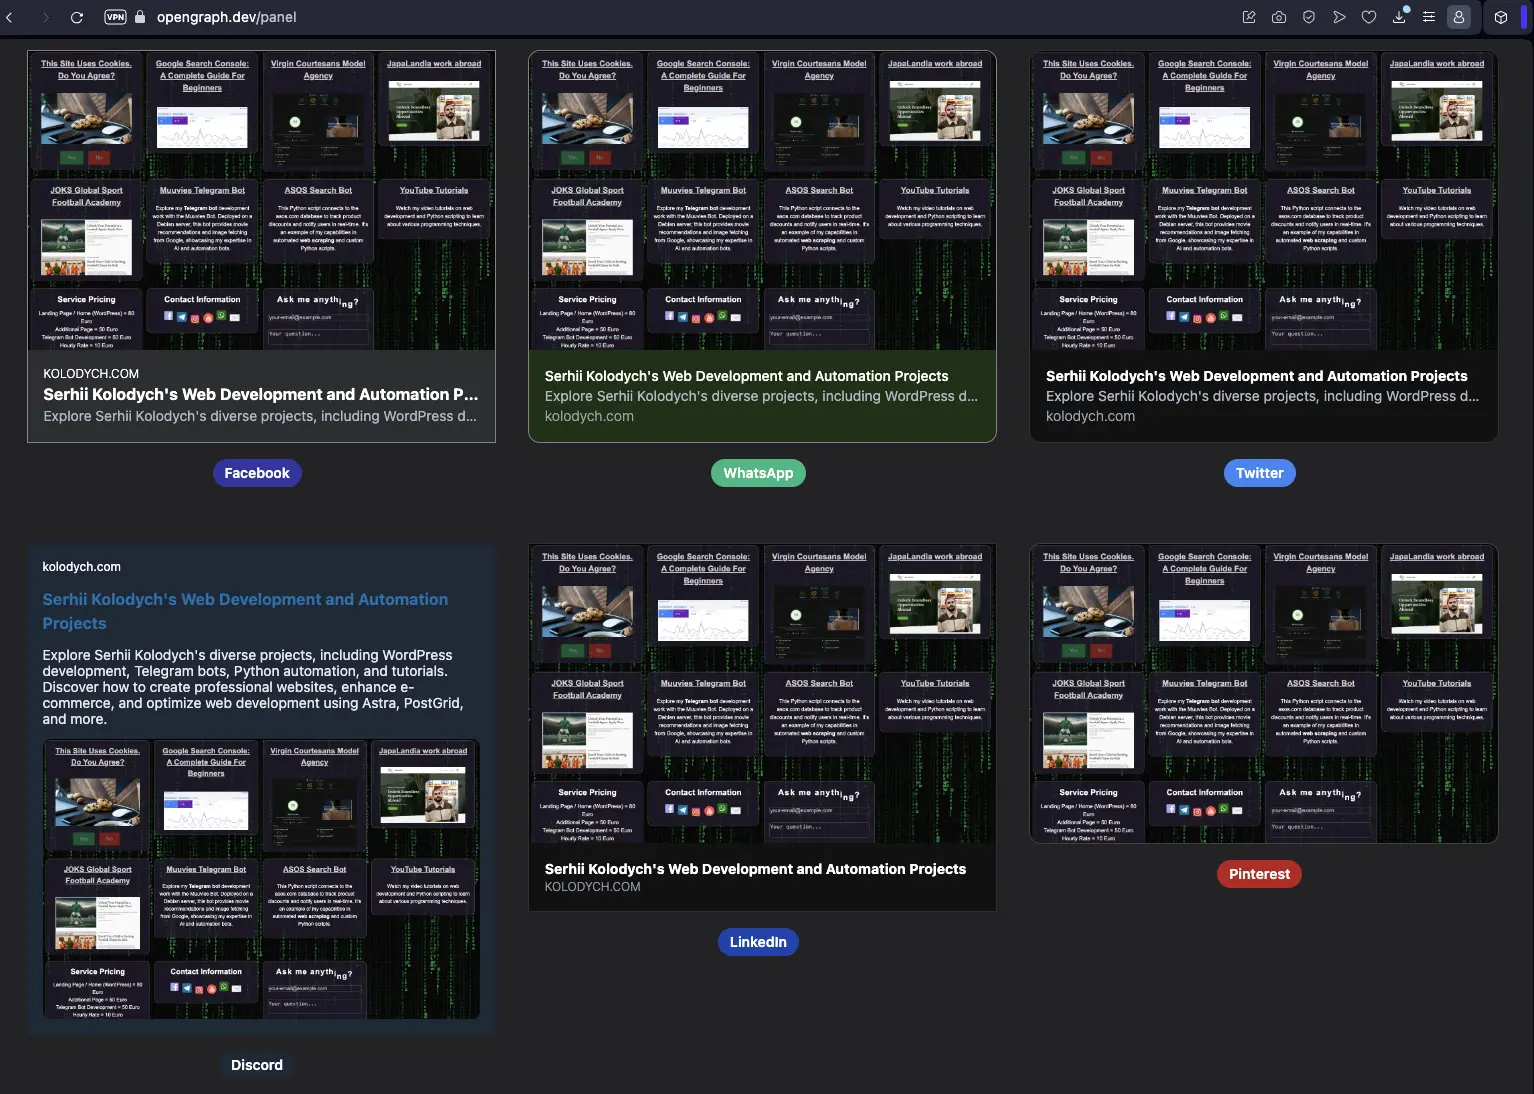Image resolution: width=1534 pixels, height=1094 pixels.
Task: Click the heart favorites icon
Action: [1369, 17]
